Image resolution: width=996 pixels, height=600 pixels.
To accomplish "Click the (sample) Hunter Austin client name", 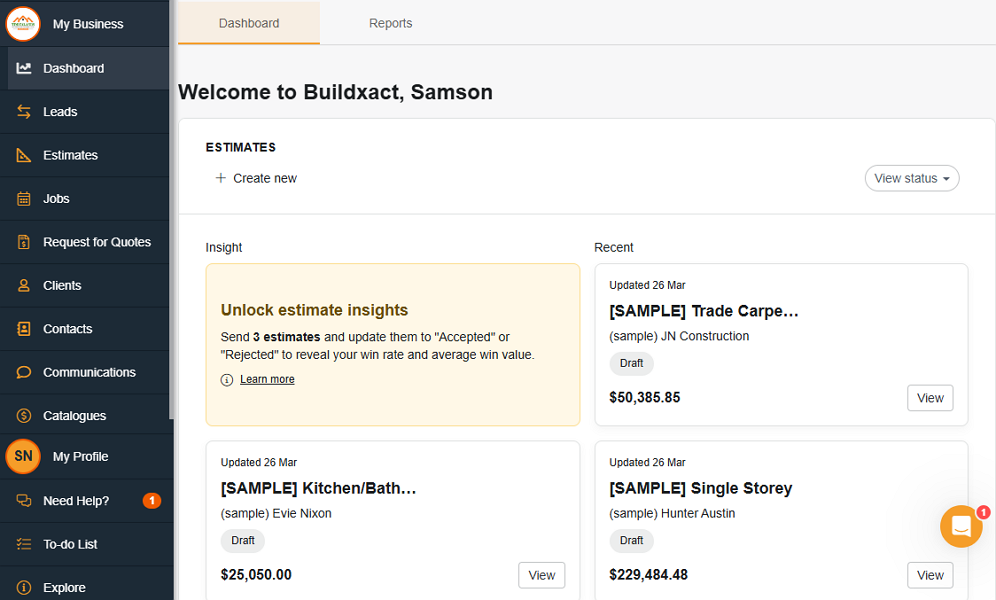I will coord(672,514).
